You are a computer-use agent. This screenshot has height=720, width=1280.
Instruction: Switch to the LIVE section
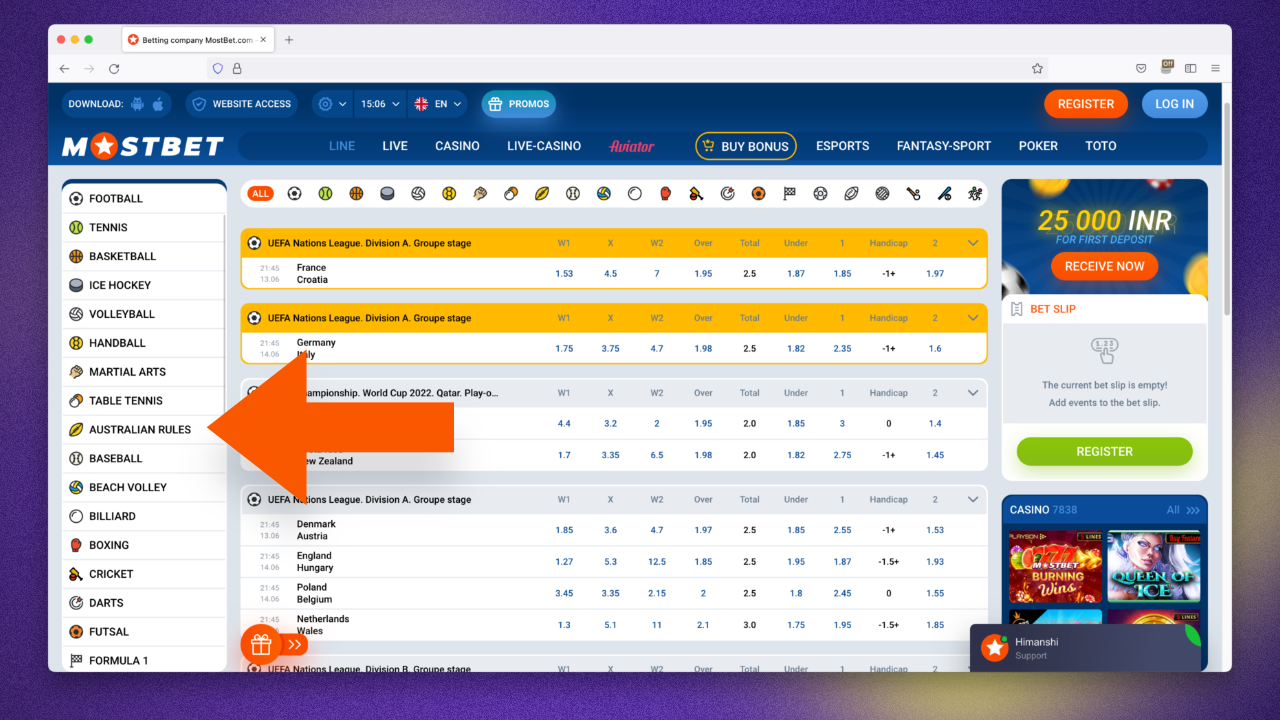(395, 146)
